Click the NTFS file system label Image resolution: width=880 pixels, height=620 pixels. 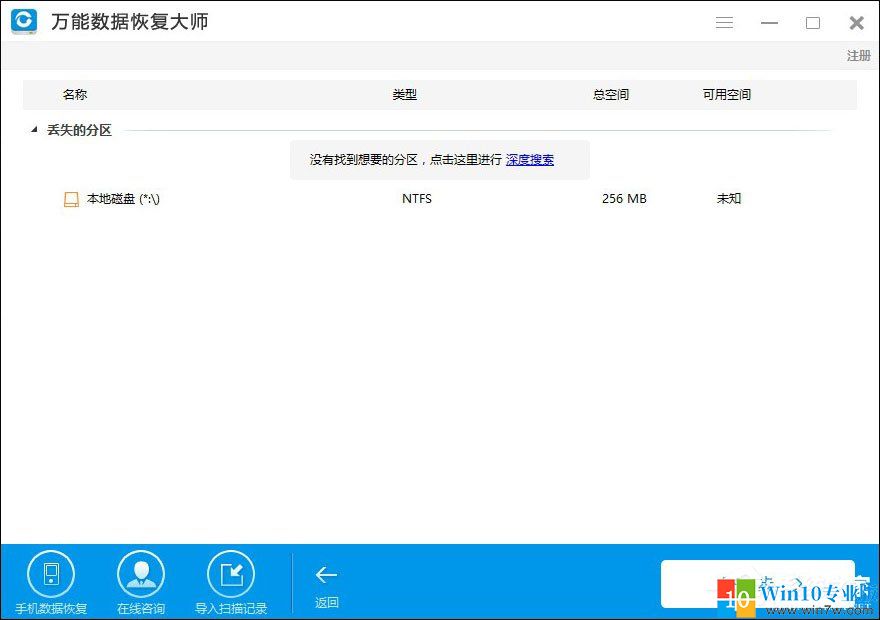tap(416, 198)
